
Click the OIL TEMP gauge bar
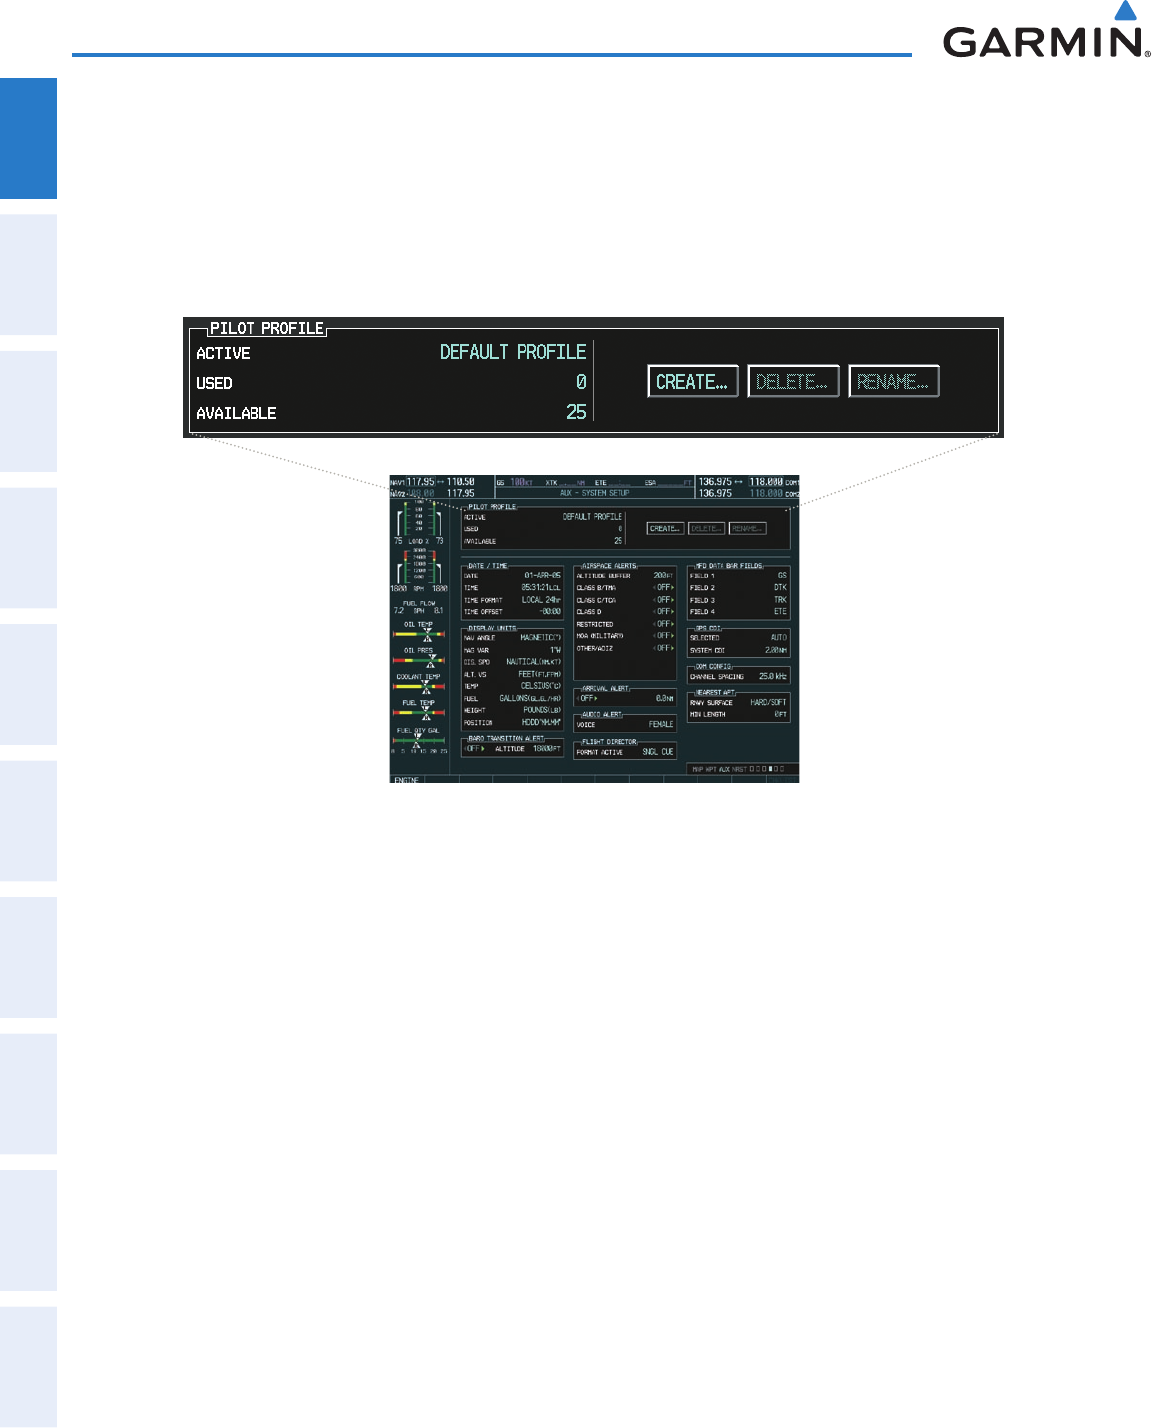point(419,634)
